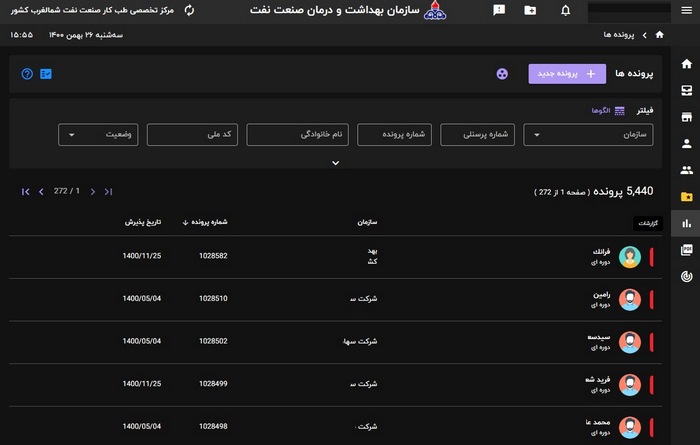Screen dimensions: 700x445
Task: Click the پرونده ها breadcrumb link
Action: [x=619, y=35]
